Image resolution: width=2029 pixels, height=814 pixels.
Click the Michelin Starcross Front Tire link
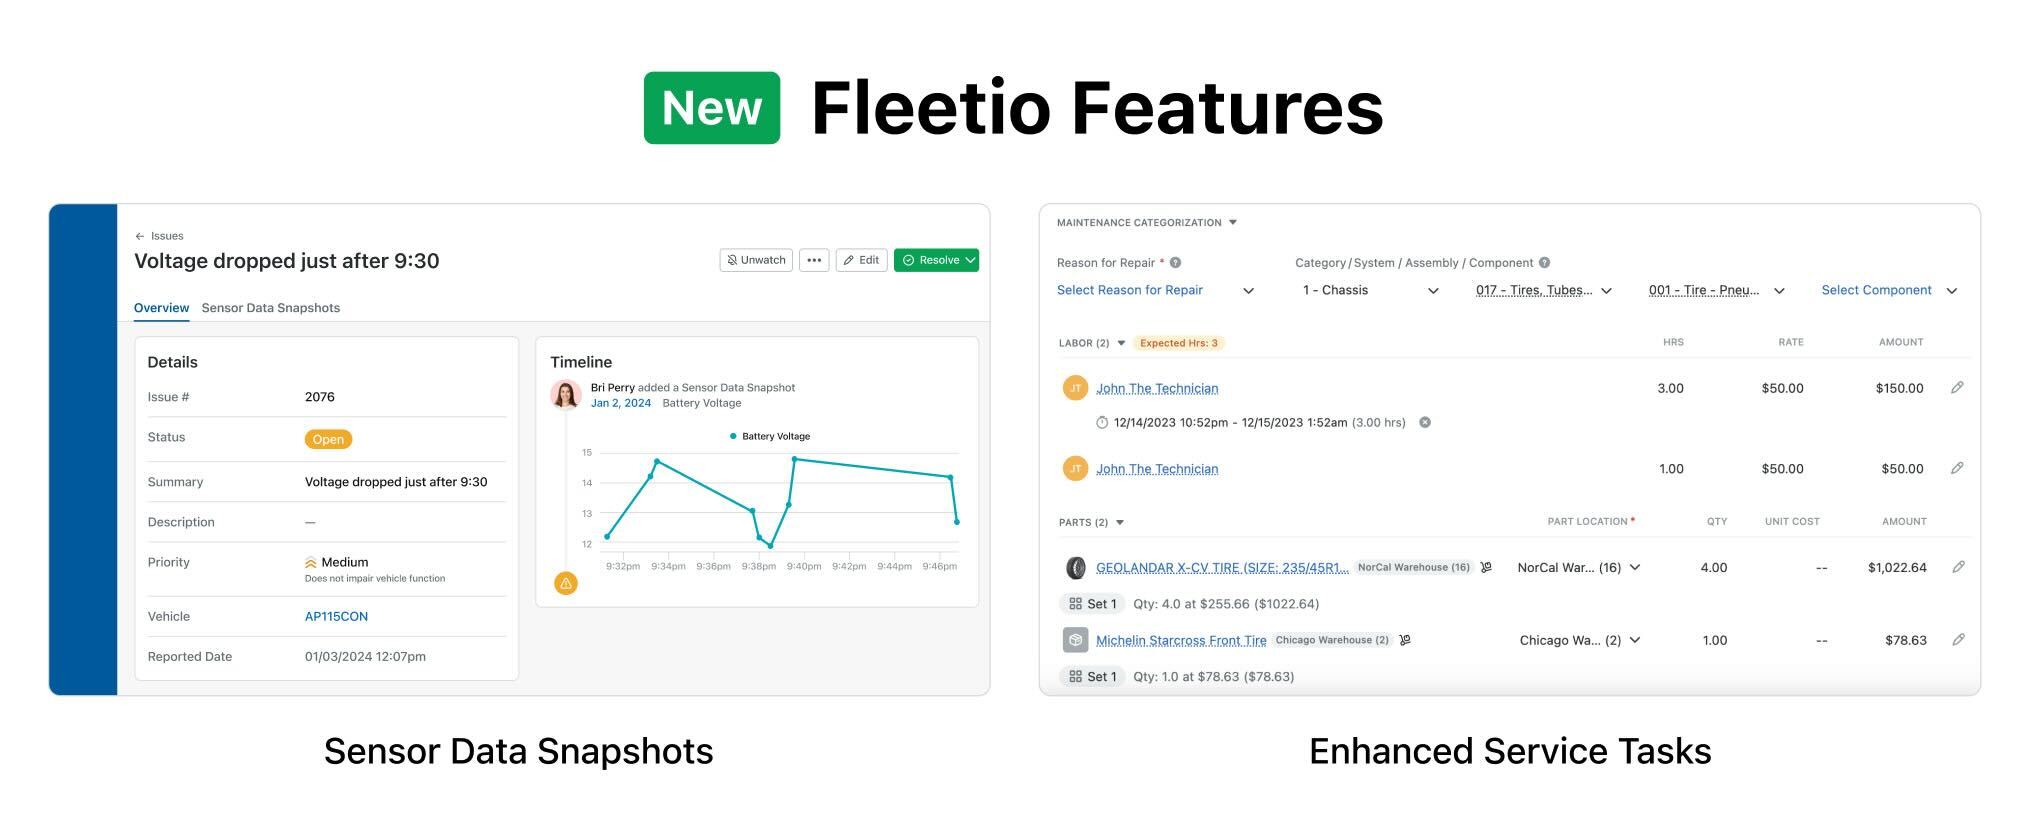pyautogui.click(x=1181, y=640)
